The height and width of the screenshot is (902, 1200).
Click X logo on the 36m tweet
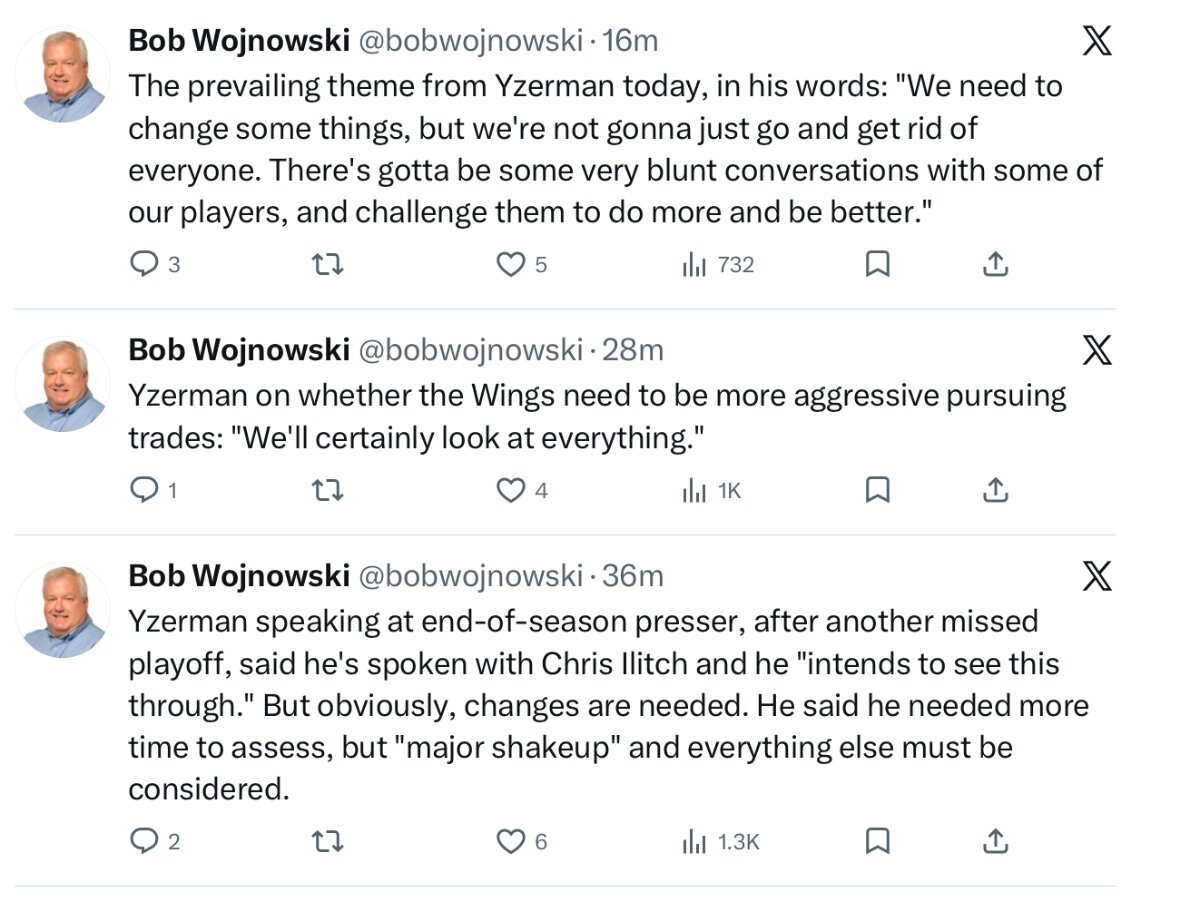(x=1098, y=576)
